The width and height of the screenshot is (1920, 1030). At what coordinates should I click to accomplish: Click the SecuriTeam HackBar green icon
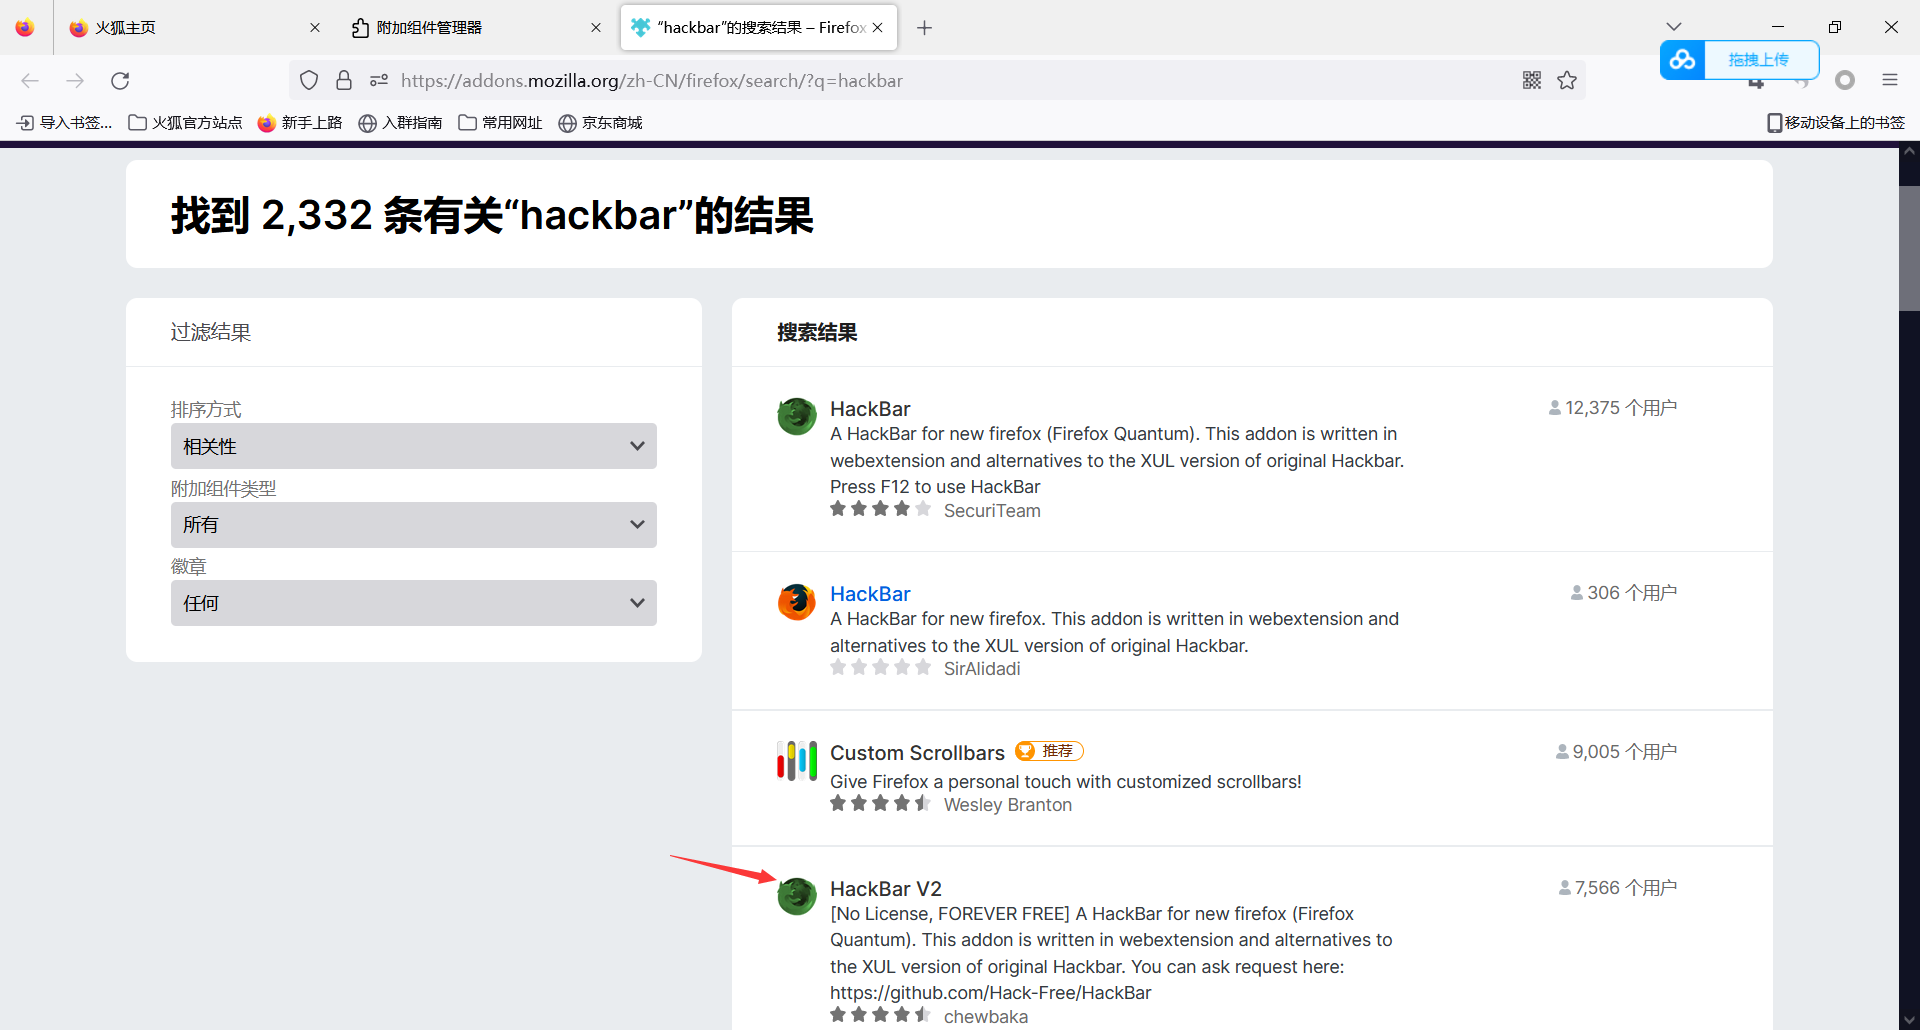[x=797, y=416]
